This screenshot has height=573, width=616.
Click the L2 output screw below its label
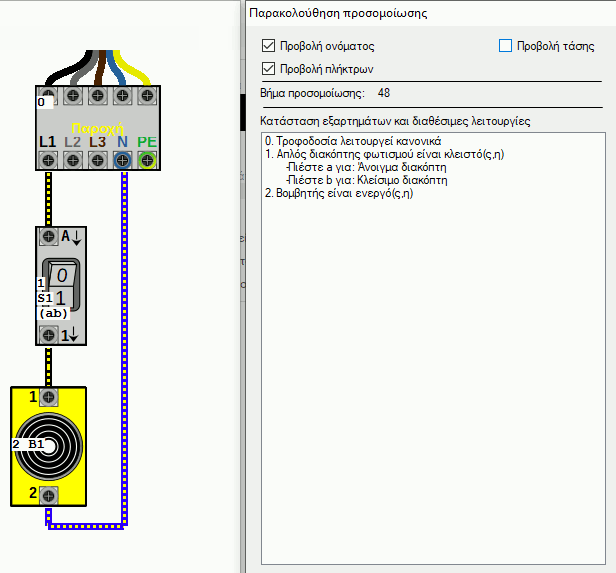[x=72, y=160]
